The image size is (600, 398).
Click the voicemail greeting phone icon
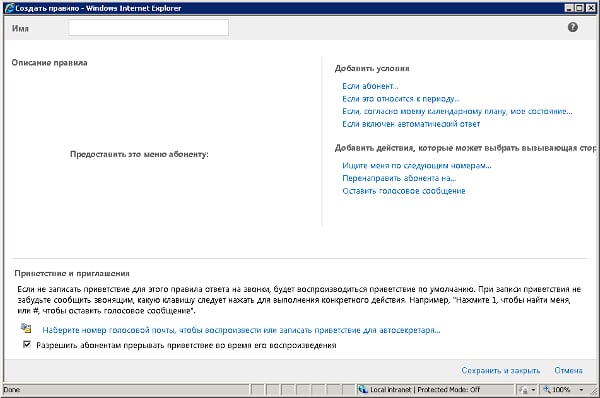[26, 328]
